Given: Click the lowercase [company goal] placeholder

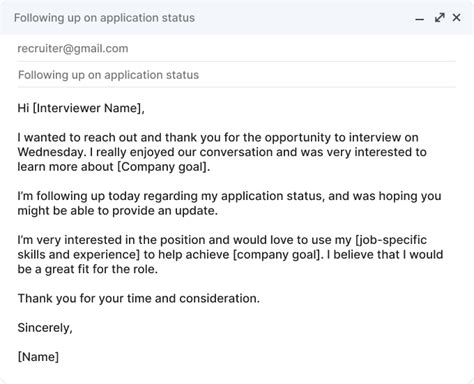Looking at the screenshot, I should point(276,255).
